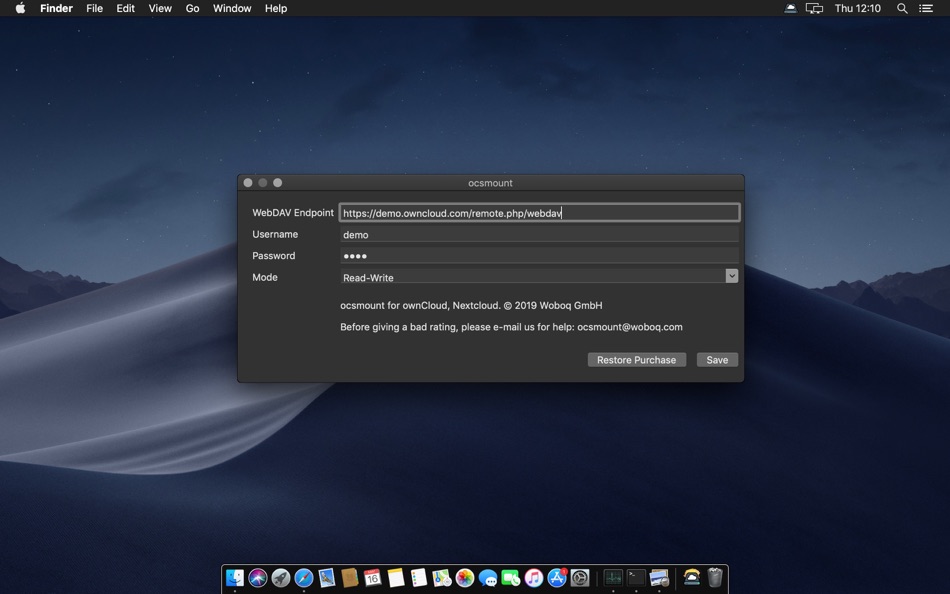Click into the Password field
Screen dimensions: 950x594
tap(539, 256)
